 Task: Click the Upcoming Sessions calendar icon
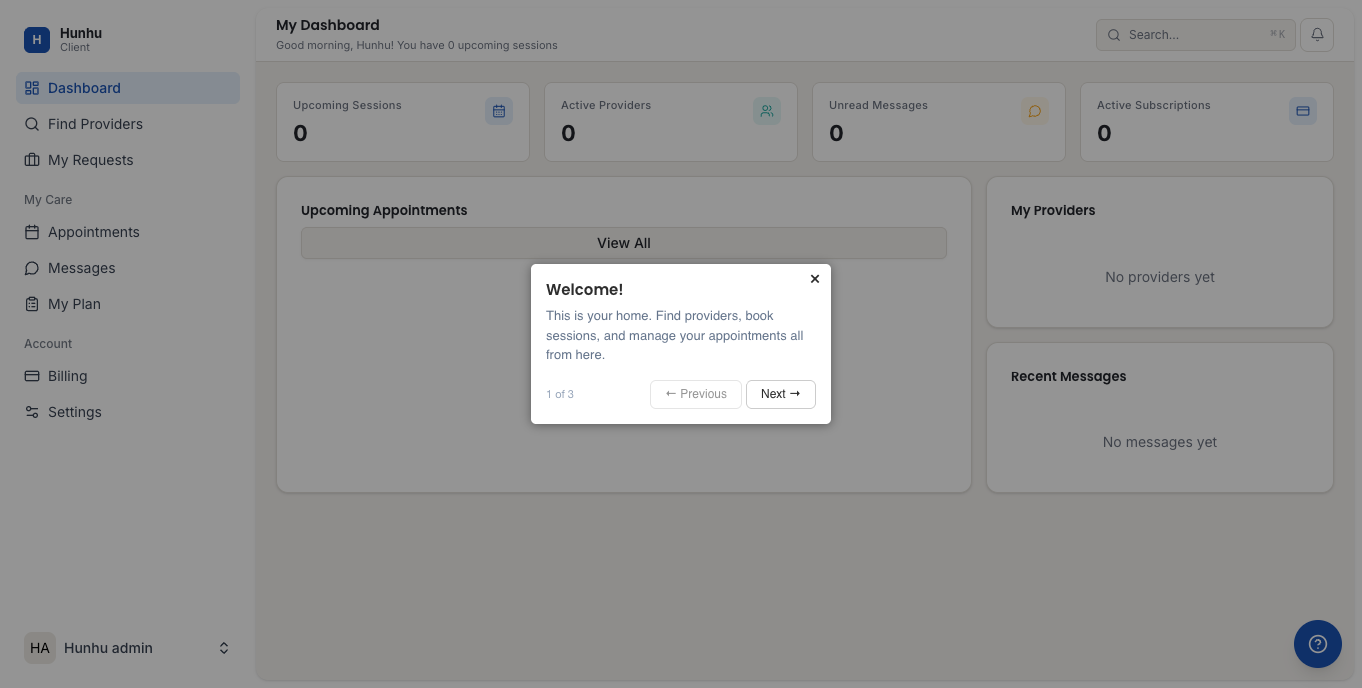499,111
